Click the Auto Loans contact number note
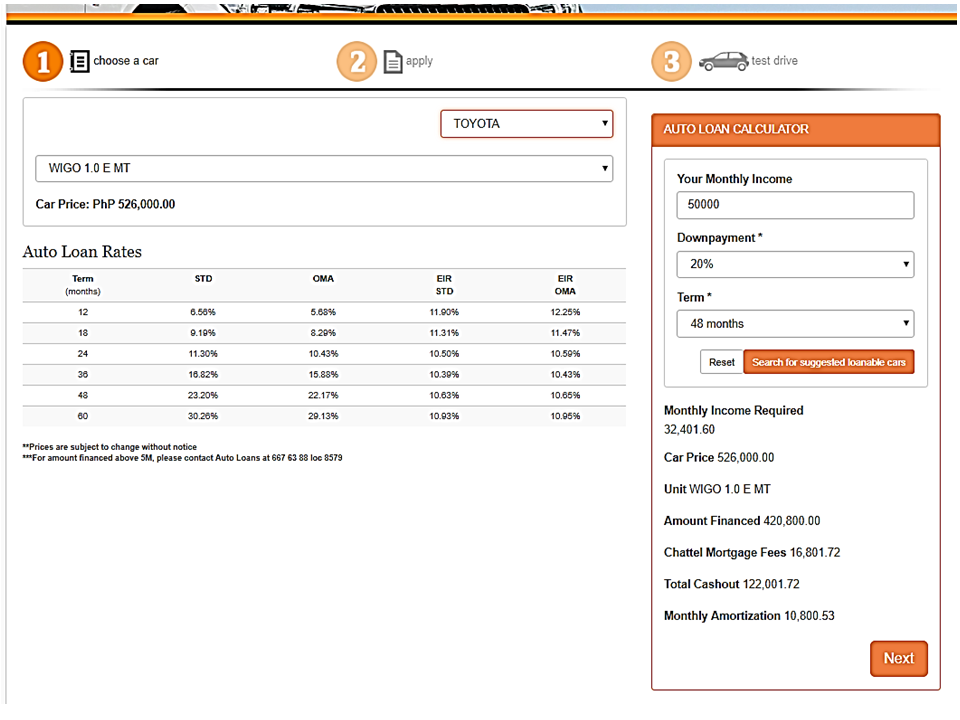The height and width of the screenshot is (720, 960). pos(182,458)
